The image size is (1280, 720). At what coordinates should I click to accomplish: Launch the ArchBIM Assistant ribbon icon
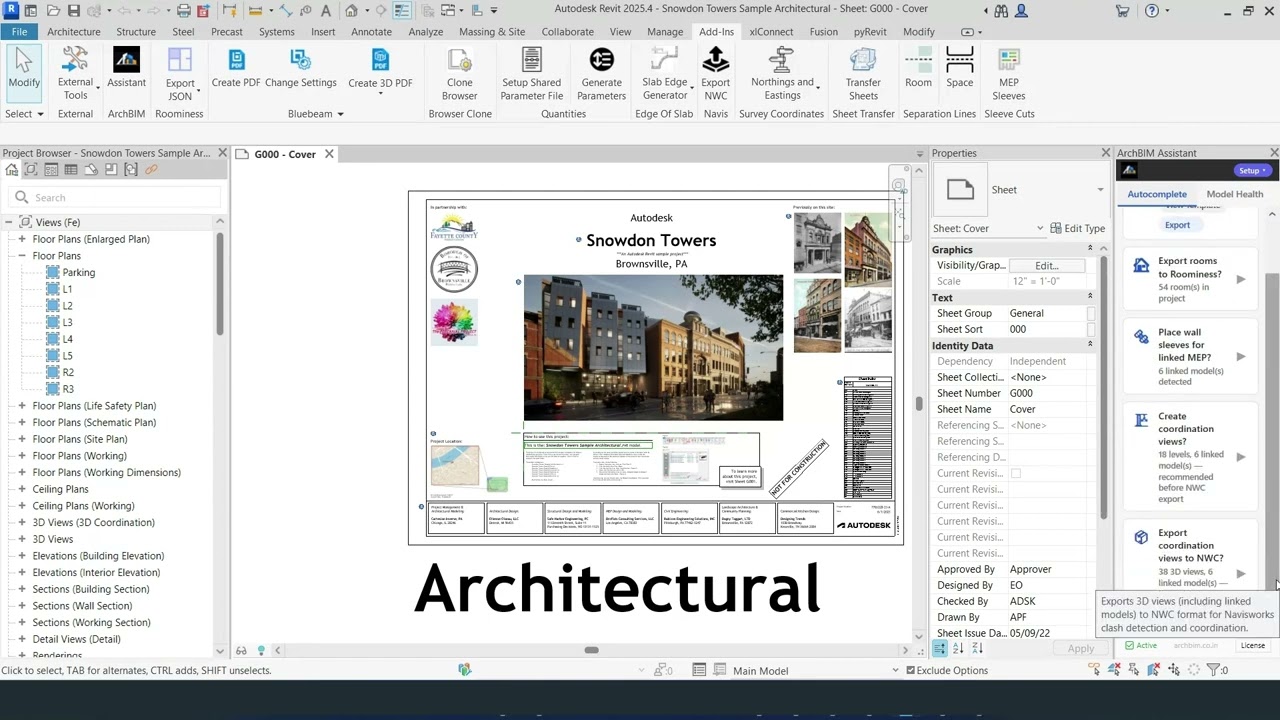coord(126,68)
